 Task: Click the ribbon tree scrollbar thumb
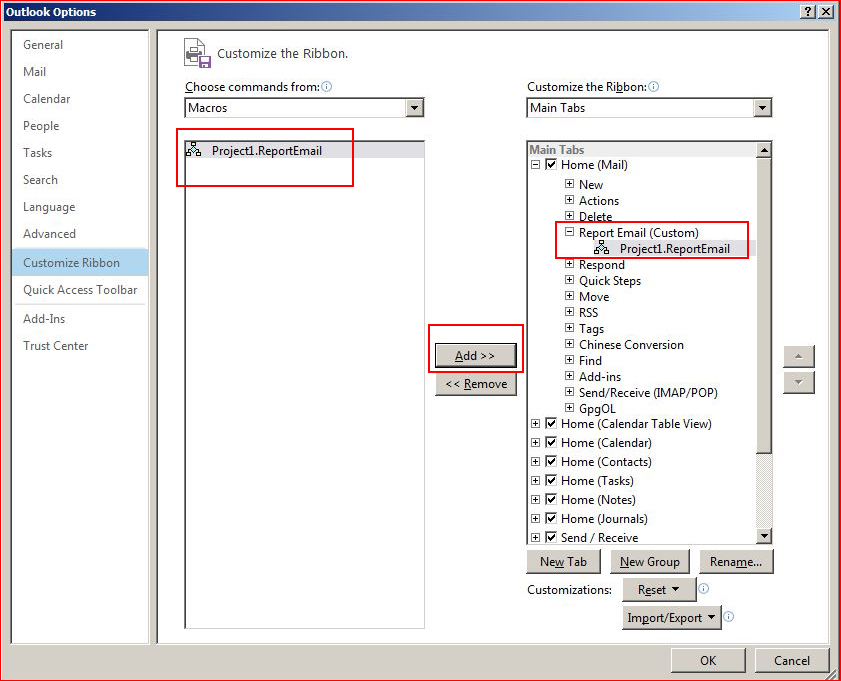coord(764,305)
